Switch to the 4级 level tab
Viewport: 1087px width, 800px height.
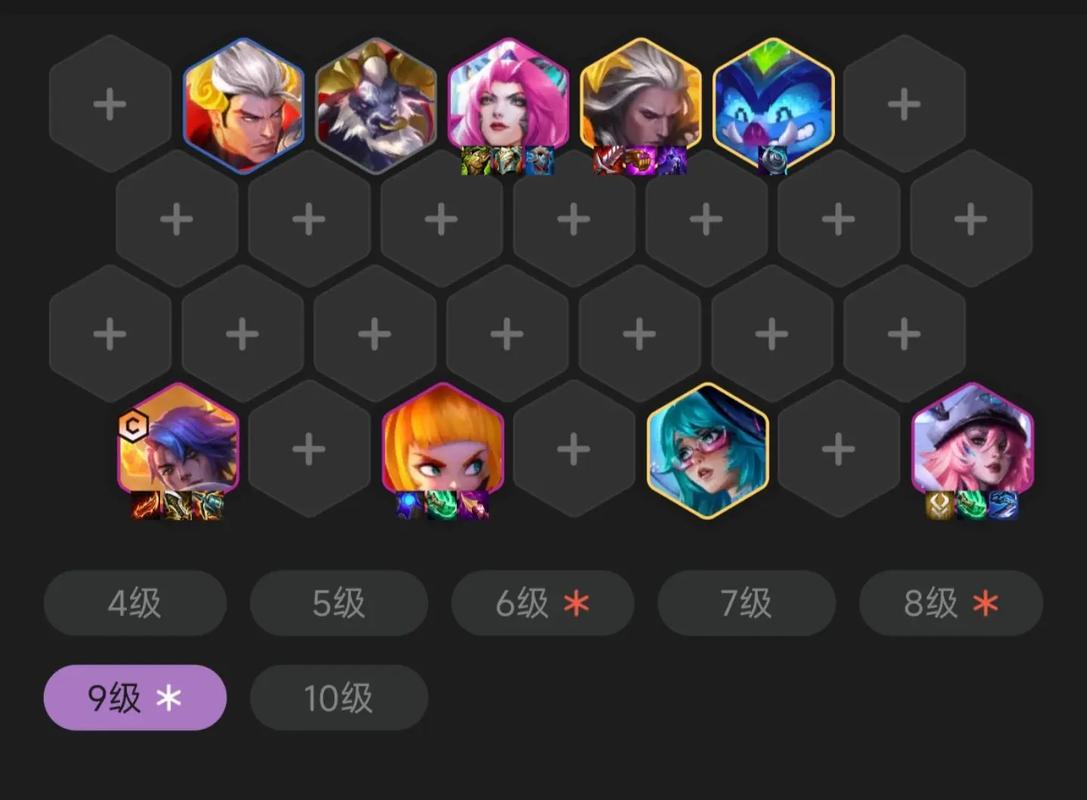pos(135,603)
